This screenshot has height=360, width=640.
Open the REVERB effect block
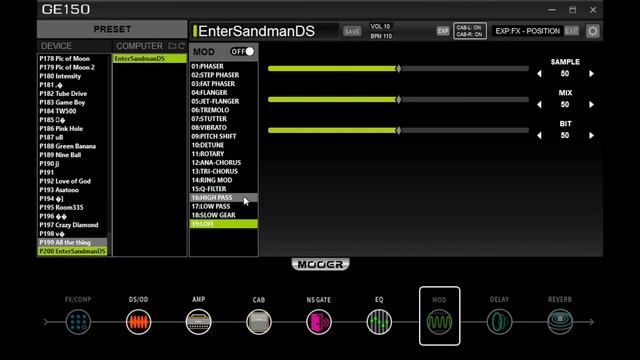[x=560, y=322]
